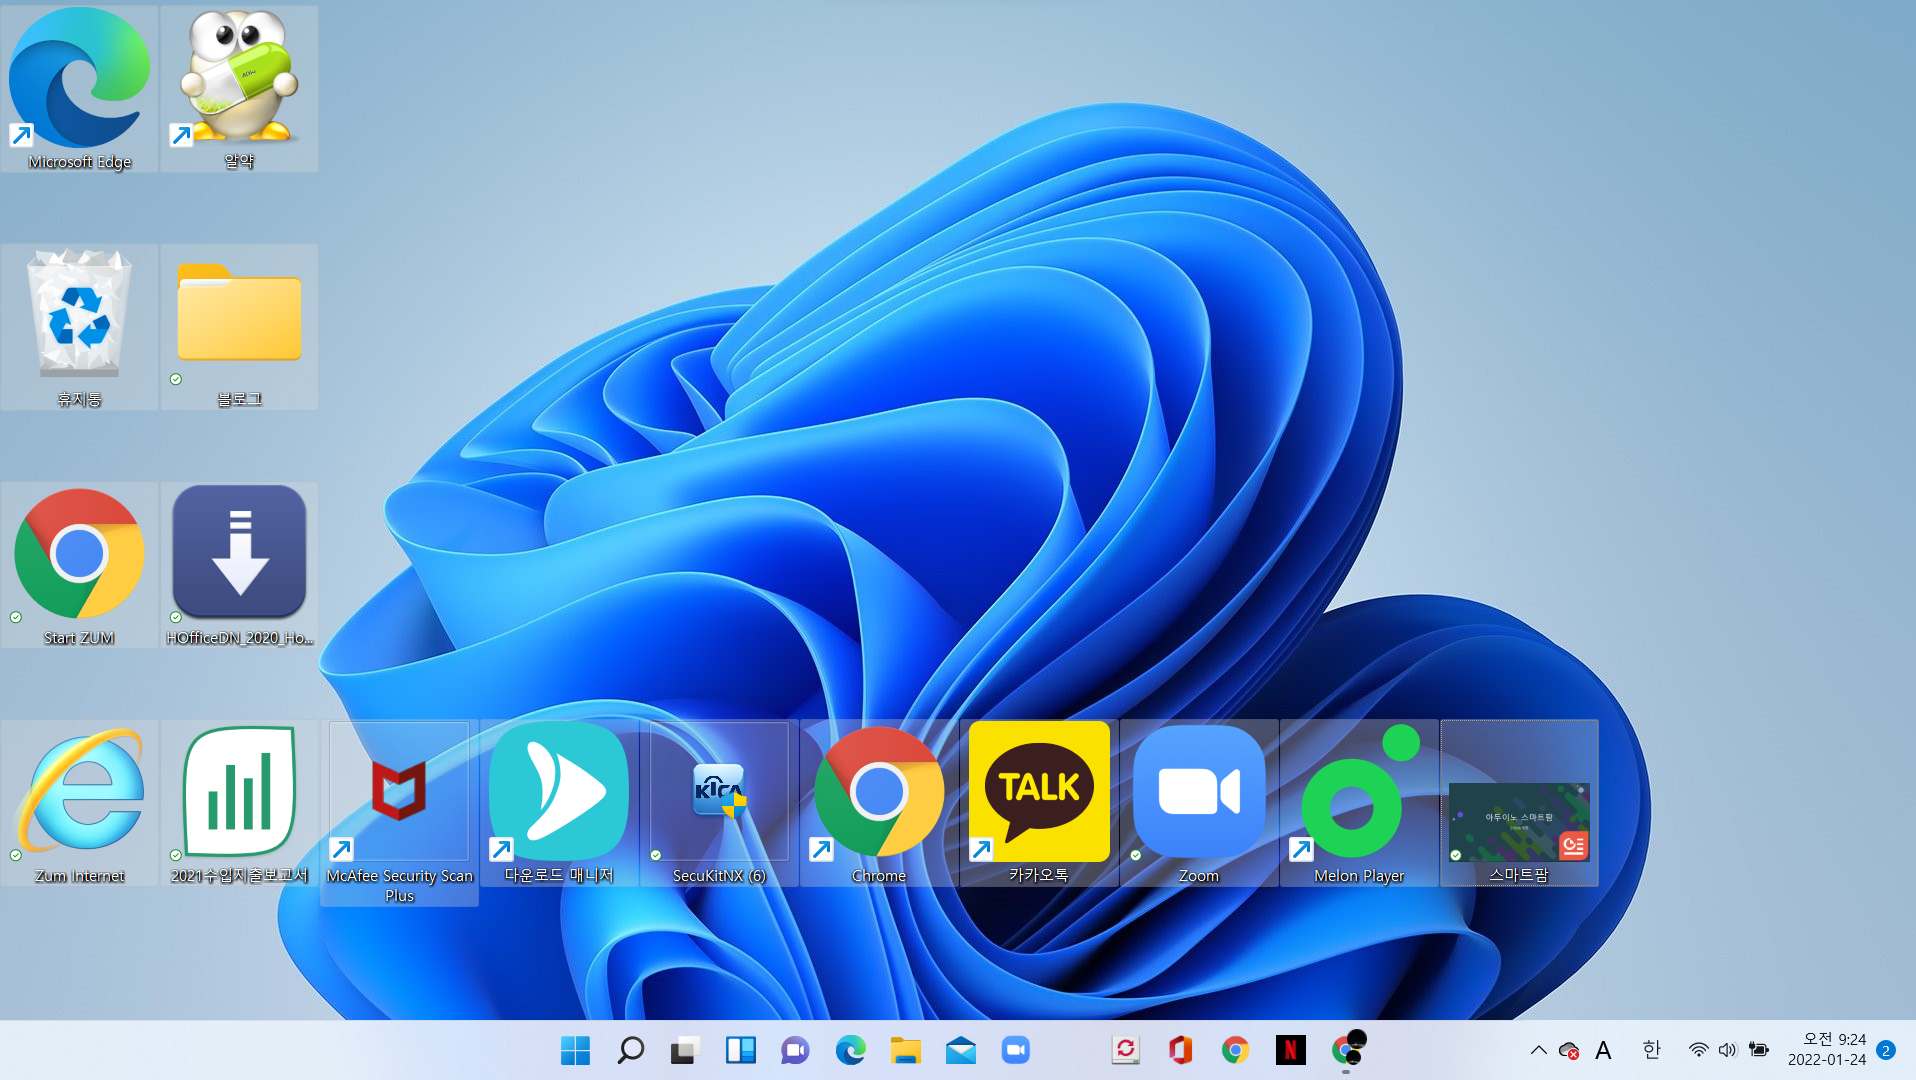Open Netflix from the taskbar
This screenshot has height=1080, width=1916.
pos(1290,1050)
